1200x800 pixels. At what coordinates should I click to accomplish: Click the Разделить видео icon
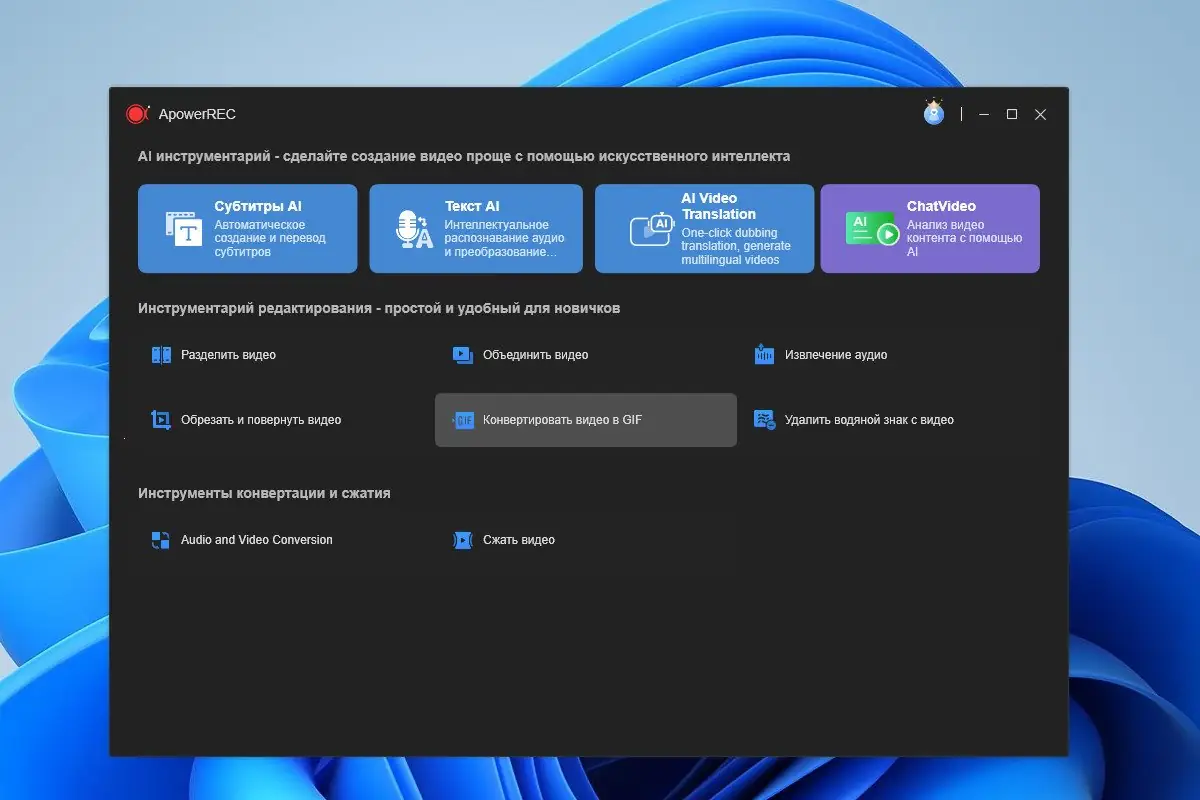click(x=161, y=355)
